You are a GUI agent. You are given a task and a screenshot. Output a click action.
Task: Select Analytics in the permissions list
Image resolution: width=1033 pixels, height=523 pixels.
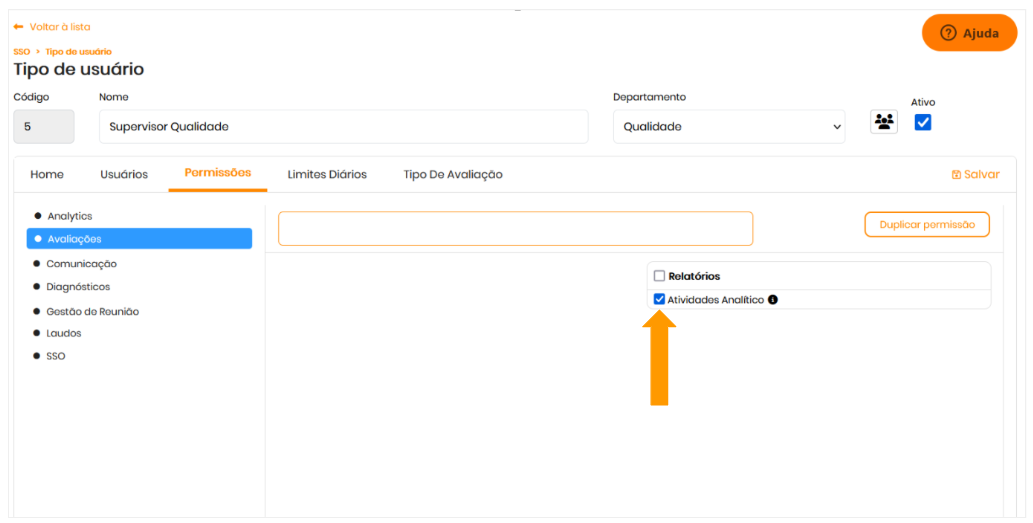pos(69,216)
